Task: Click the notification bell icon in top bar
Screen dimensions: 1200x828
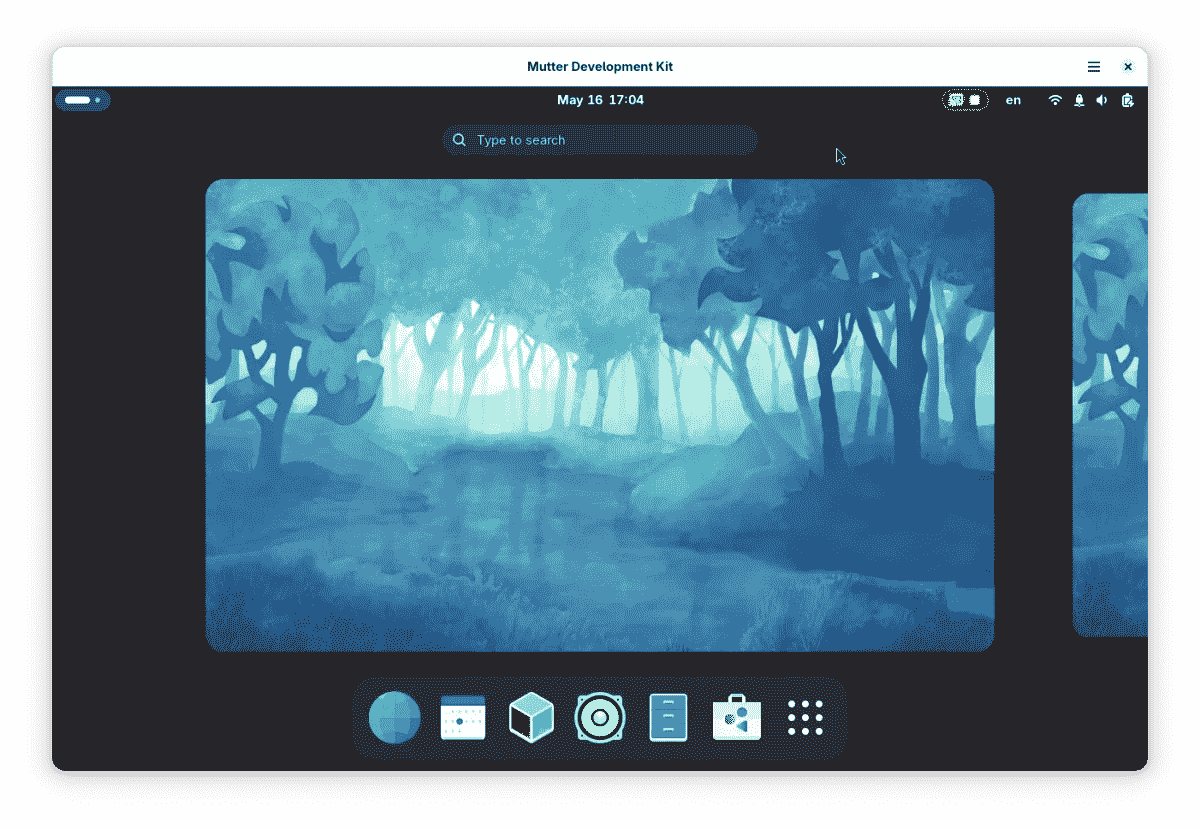Action: coord(1079,100)
